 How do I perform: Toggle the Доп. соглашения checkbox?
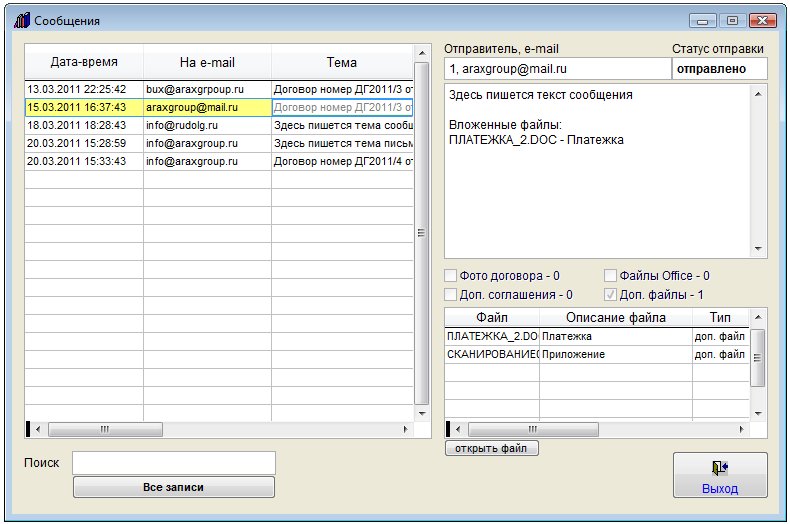(x=451, y=295)
